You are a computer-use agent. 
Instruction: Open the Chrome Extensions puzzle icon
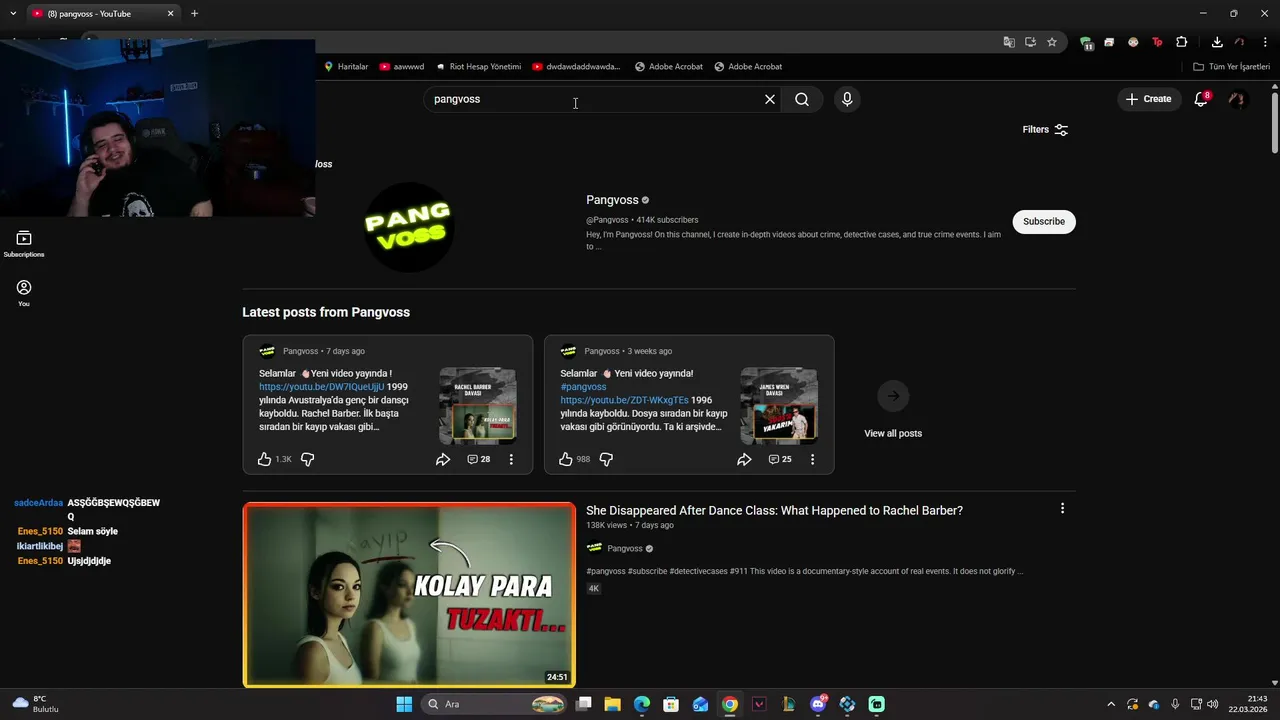[1182, 42]
